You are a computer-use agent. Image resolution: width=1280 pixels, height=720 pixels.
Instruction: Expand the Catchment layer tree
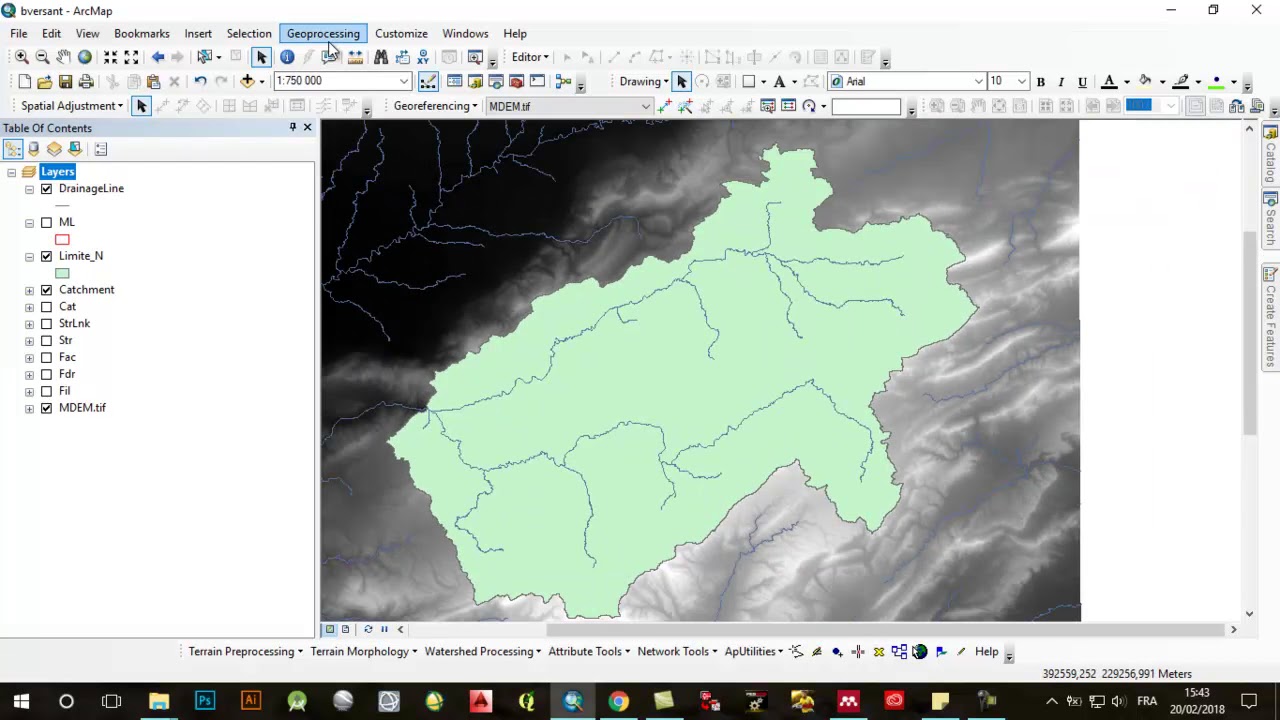29,291
